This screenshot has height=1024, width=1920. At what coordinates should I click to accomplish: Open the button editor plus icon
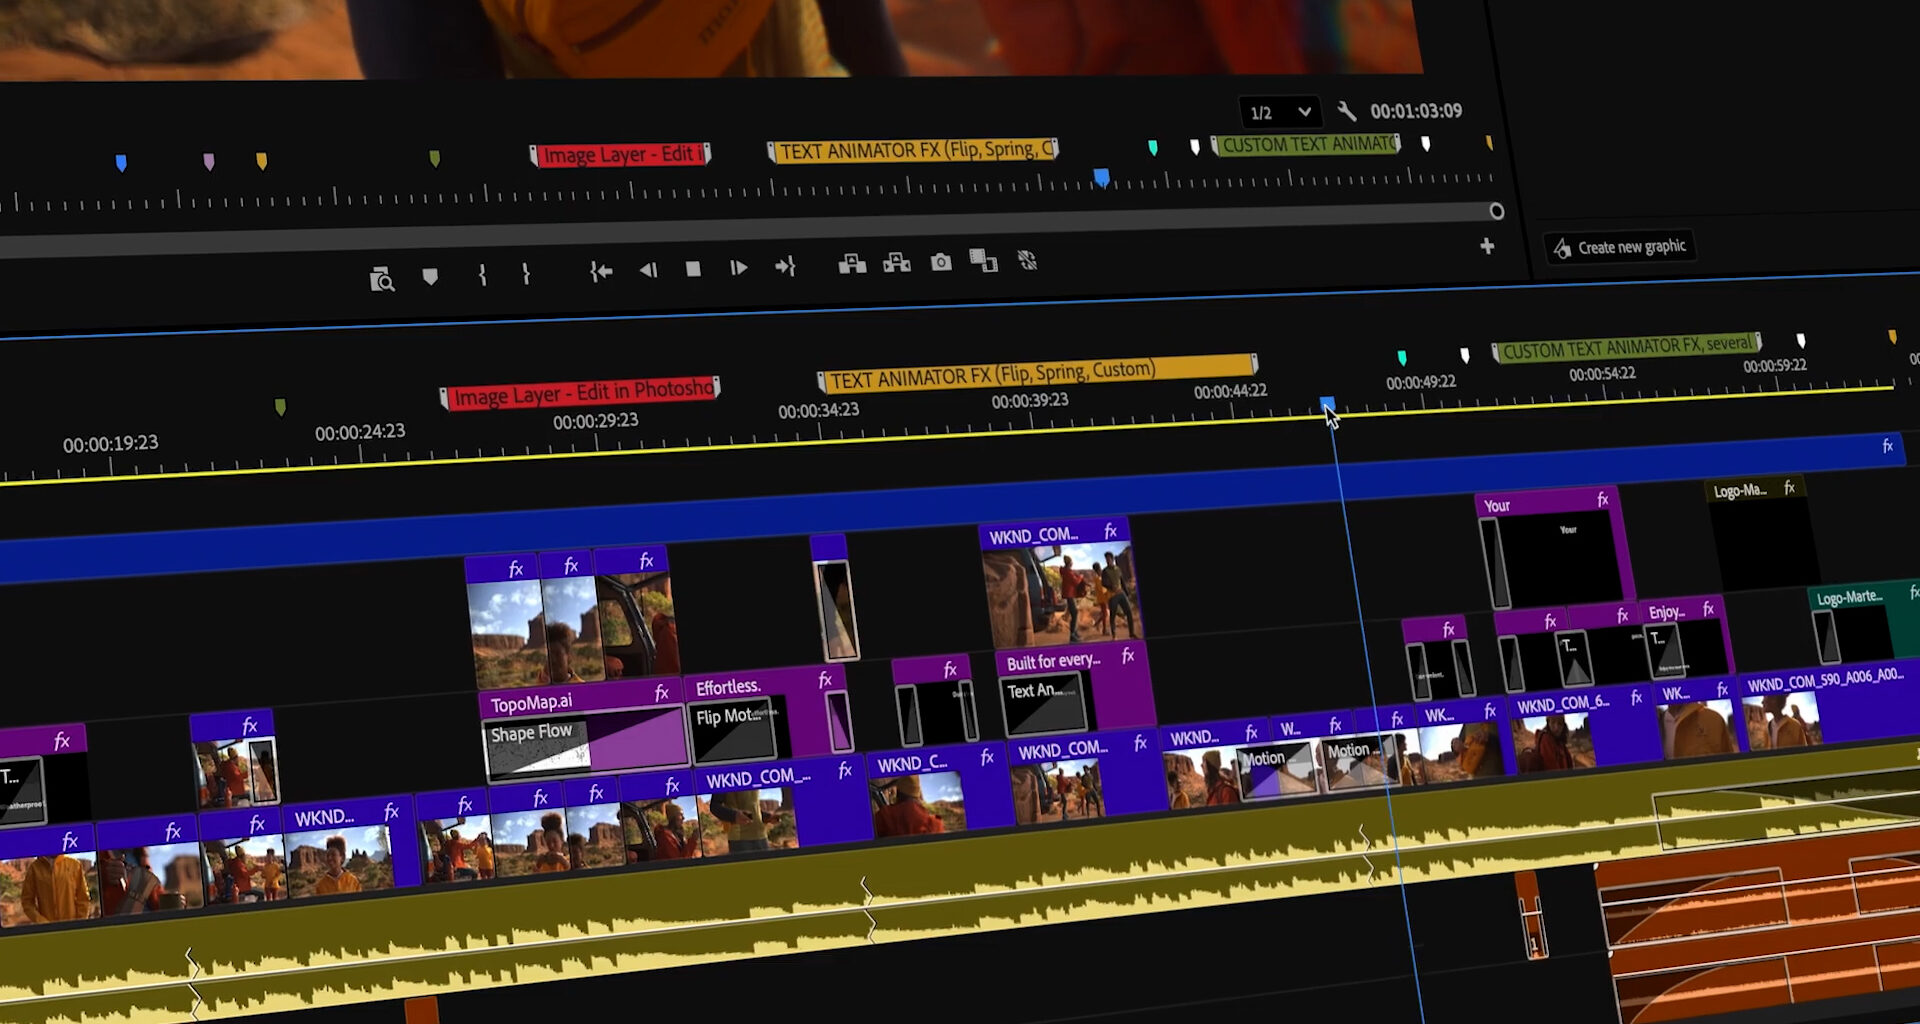point(1487,246)
